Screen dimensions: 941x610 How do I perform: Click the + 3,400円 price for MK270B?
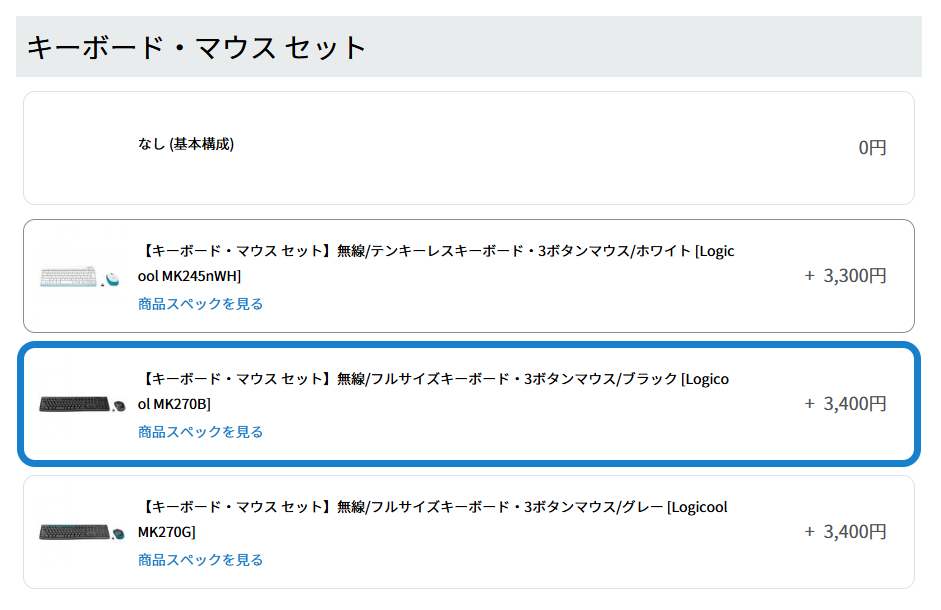pyautogui.click(x=845, y=404)
